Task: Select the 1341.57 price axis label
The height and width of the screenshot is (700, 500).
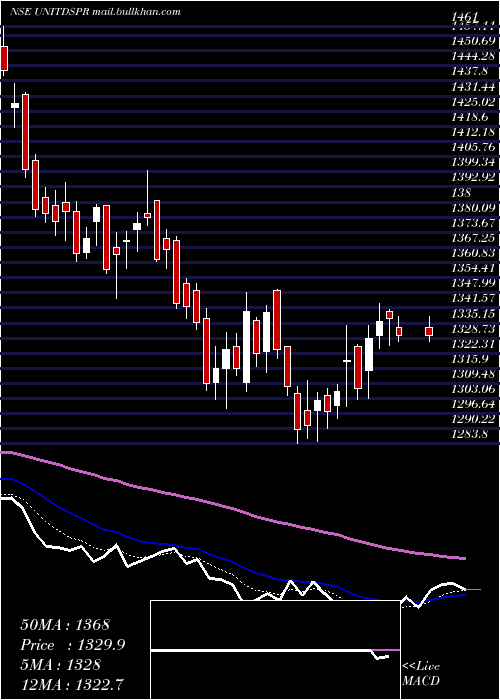Action: click(x=473, y=299)
